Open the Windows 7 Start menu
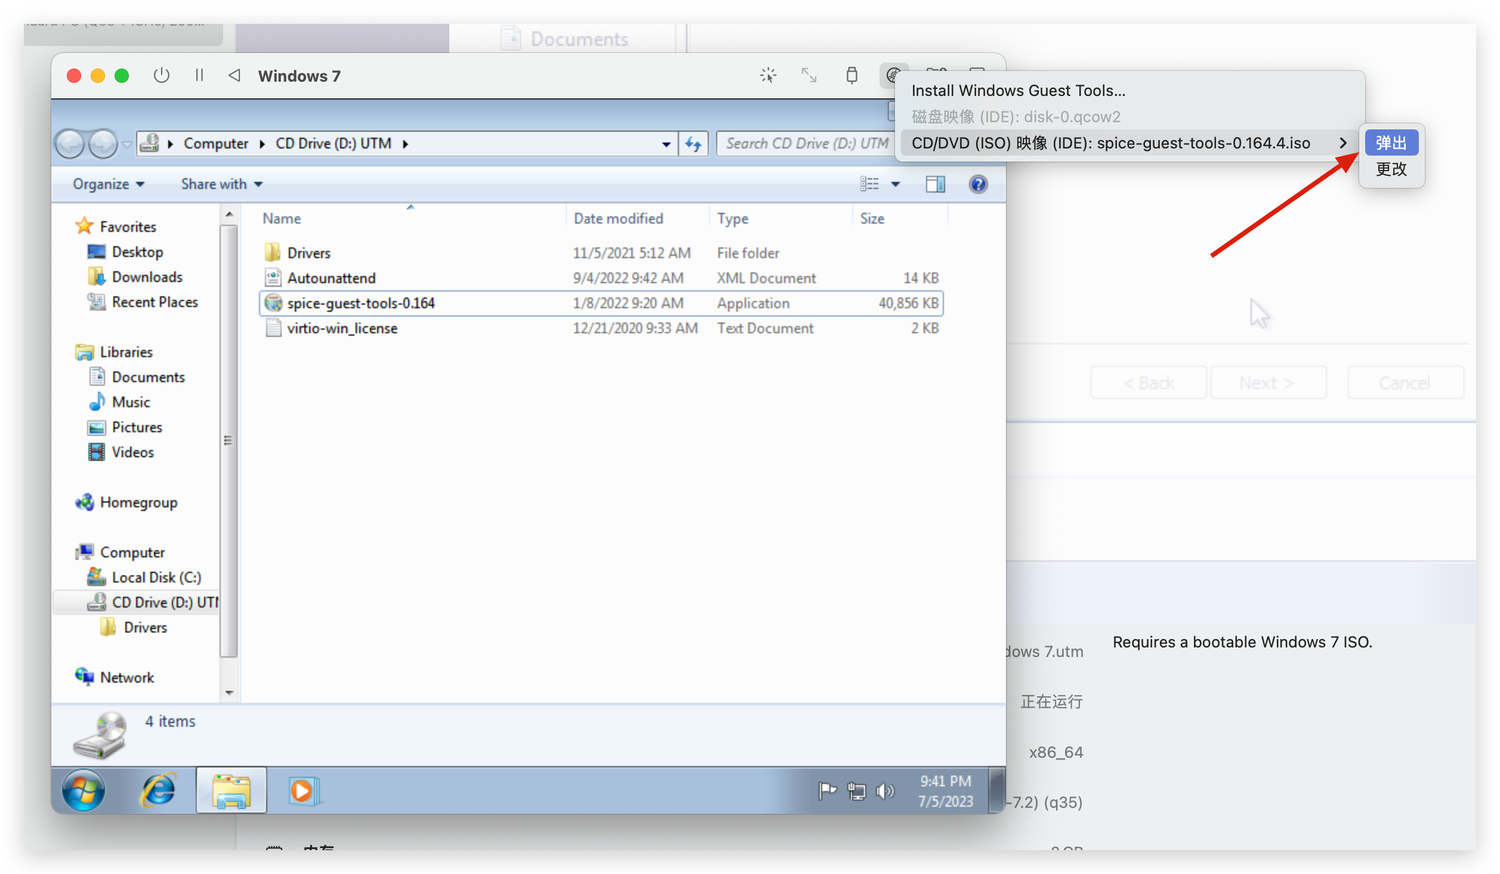The height and width of the screenshot is (874, 1500). 83,791
